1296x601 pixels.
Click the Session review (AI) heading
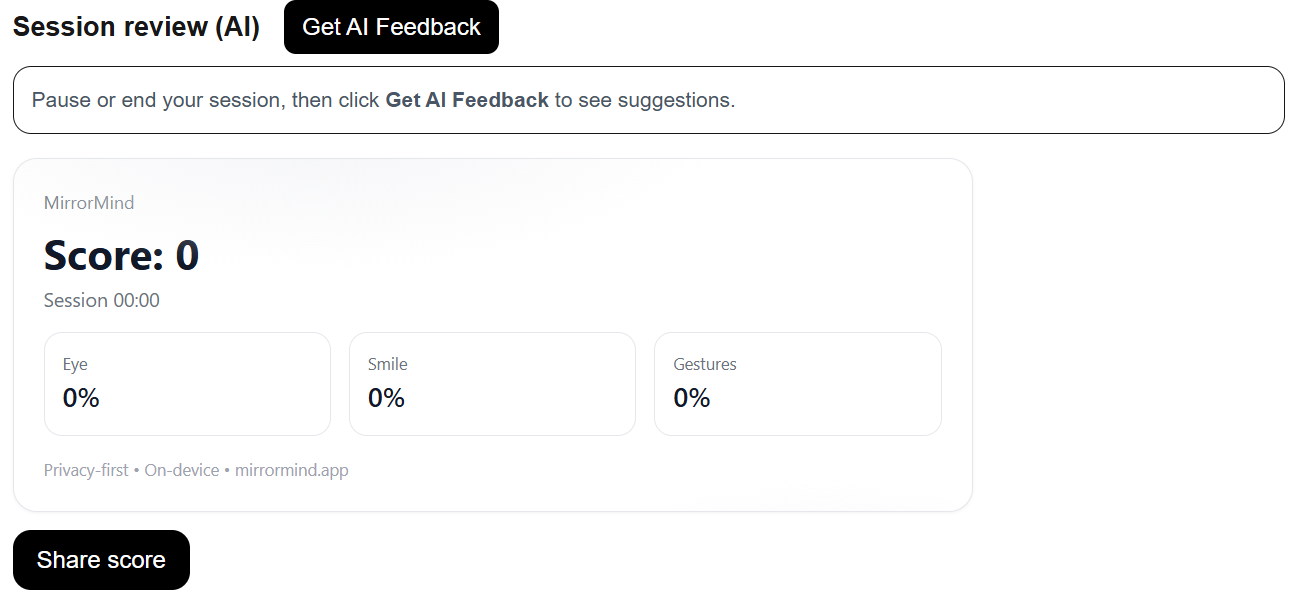136,27
